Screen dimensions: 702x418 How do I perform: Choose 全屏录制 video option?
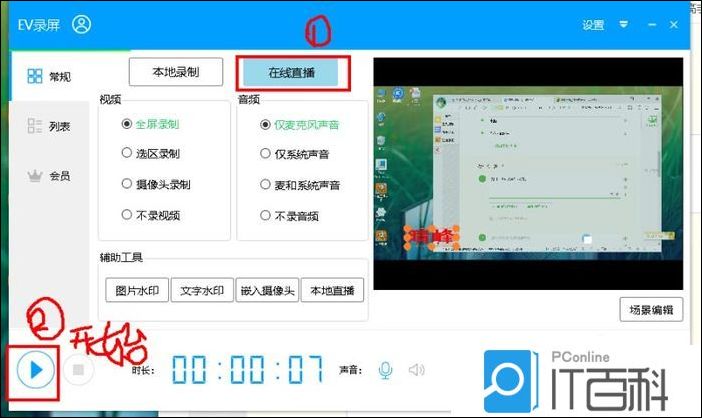[150, 124]
